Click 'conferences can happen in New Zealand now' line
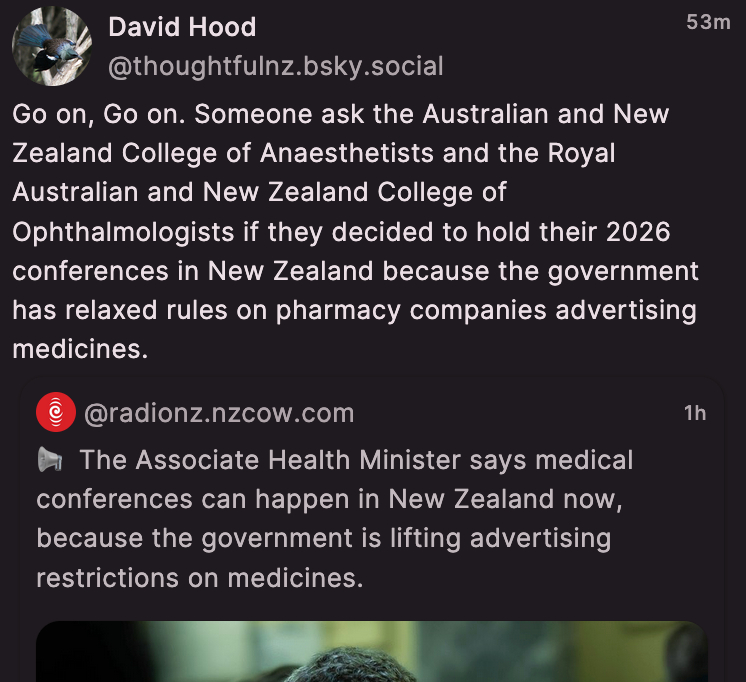This screenshot has width=746, height=682. point(329,499)
